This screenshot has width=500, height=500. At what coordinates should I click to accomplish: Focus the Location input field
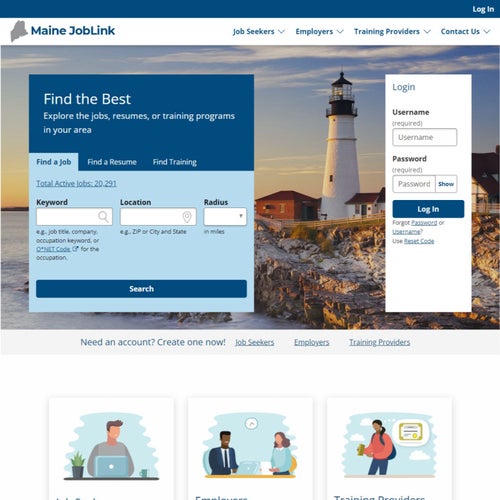coord(158,217)
